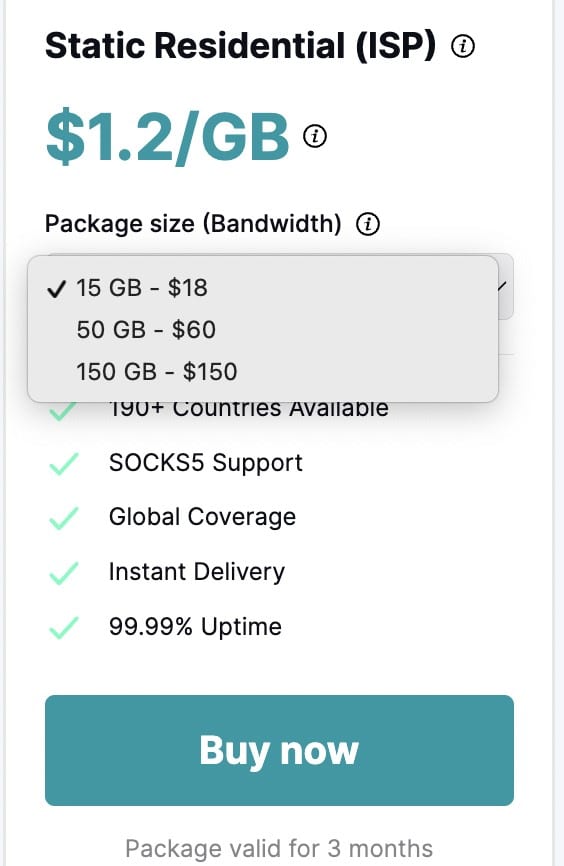The image size is (564, 866).
Task: Select the checked 15 GB - $18 option
Action: coord(263,288)
